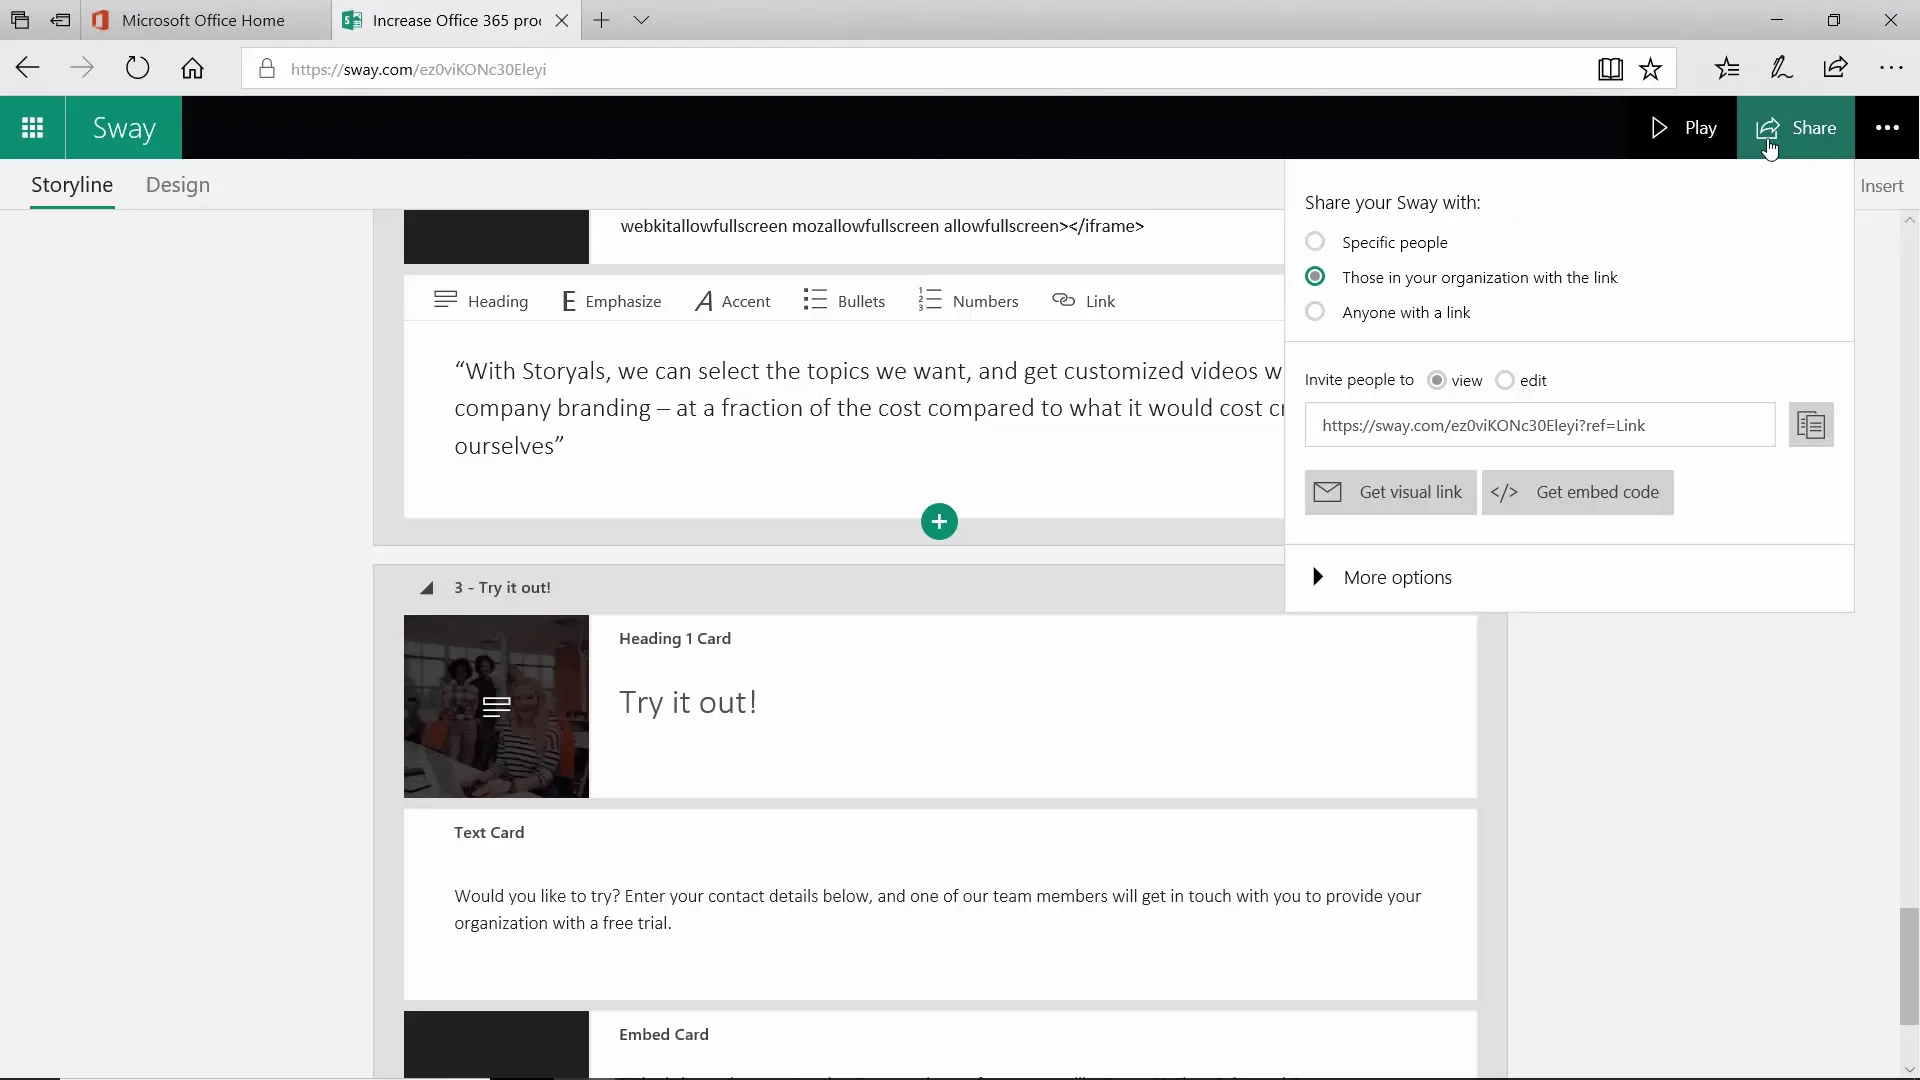Go forward in the browser
This screenshot has height=1080, width=1920.
click(x=82, y=68)
